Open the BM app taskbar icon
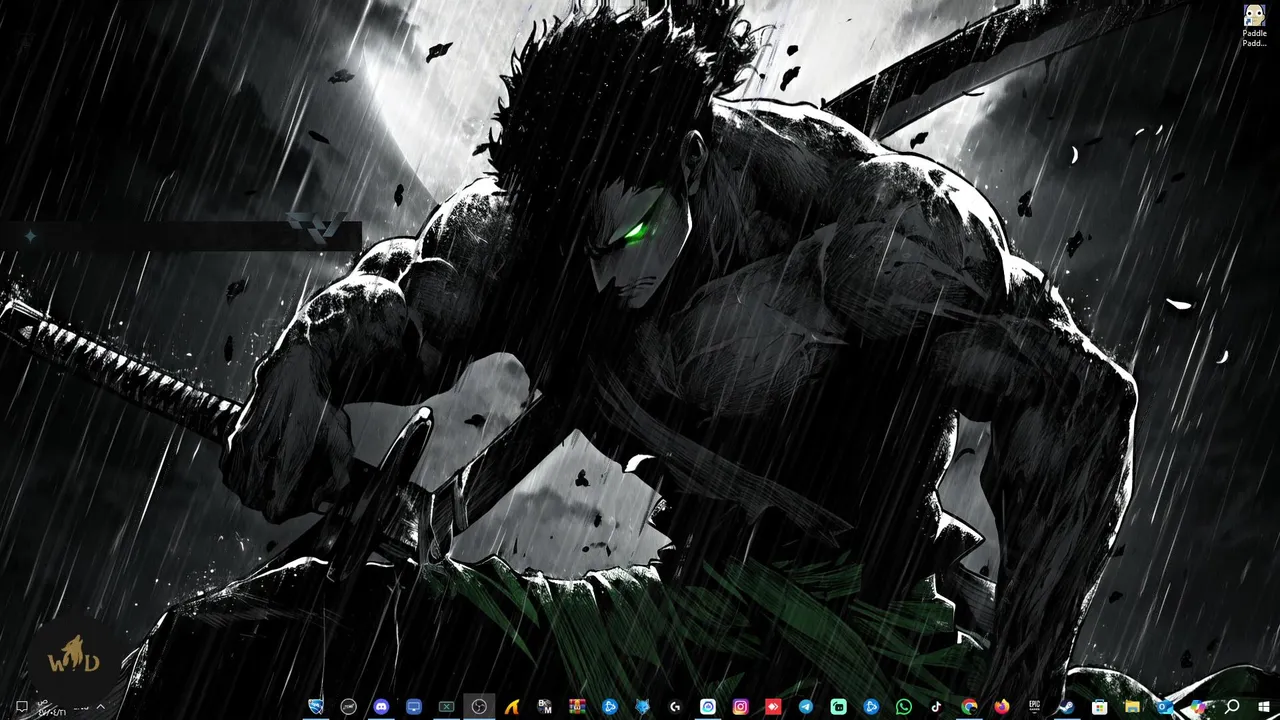Screen dimensions: 1280x720 point(544,707)
